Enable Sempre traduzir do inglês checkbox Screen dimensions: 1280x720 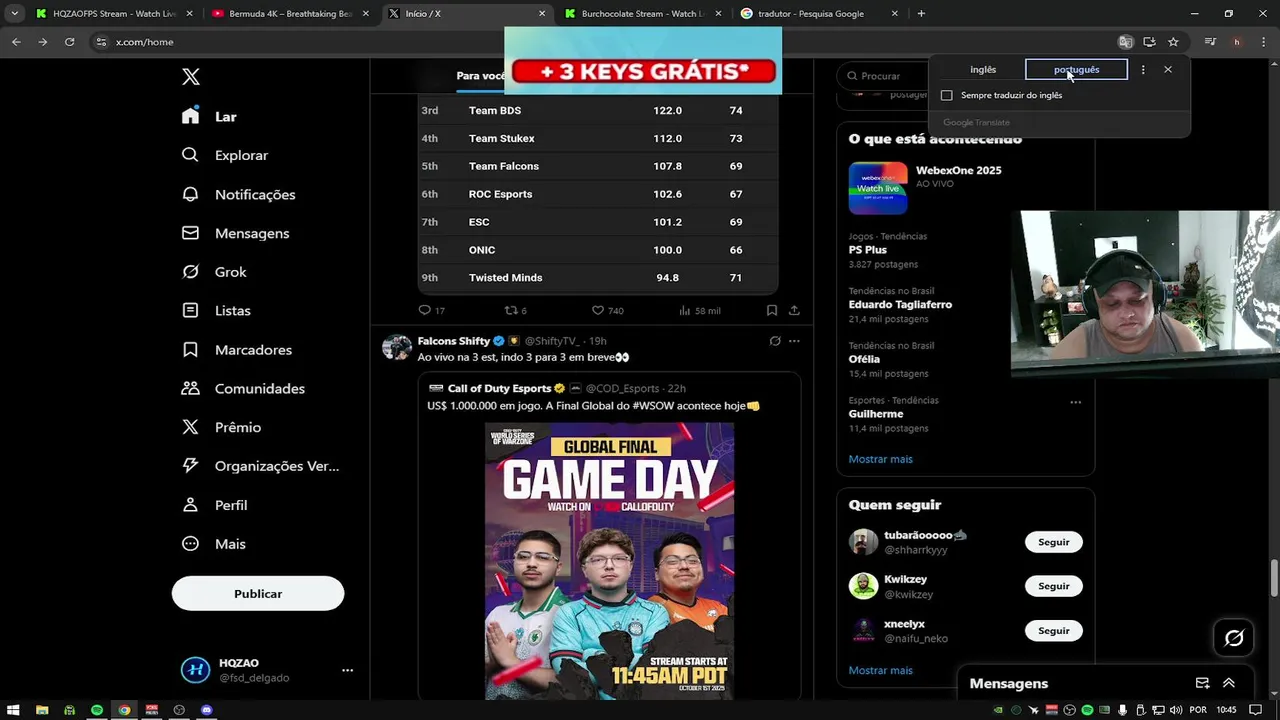(947, 95)
